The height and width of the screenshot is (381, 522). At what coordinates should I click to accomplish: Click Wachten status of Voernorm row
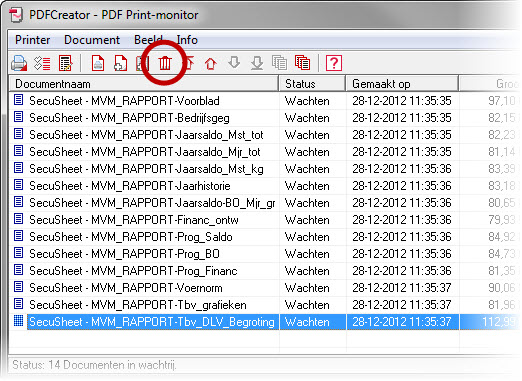pyautogui.click(x=307, y=288)
